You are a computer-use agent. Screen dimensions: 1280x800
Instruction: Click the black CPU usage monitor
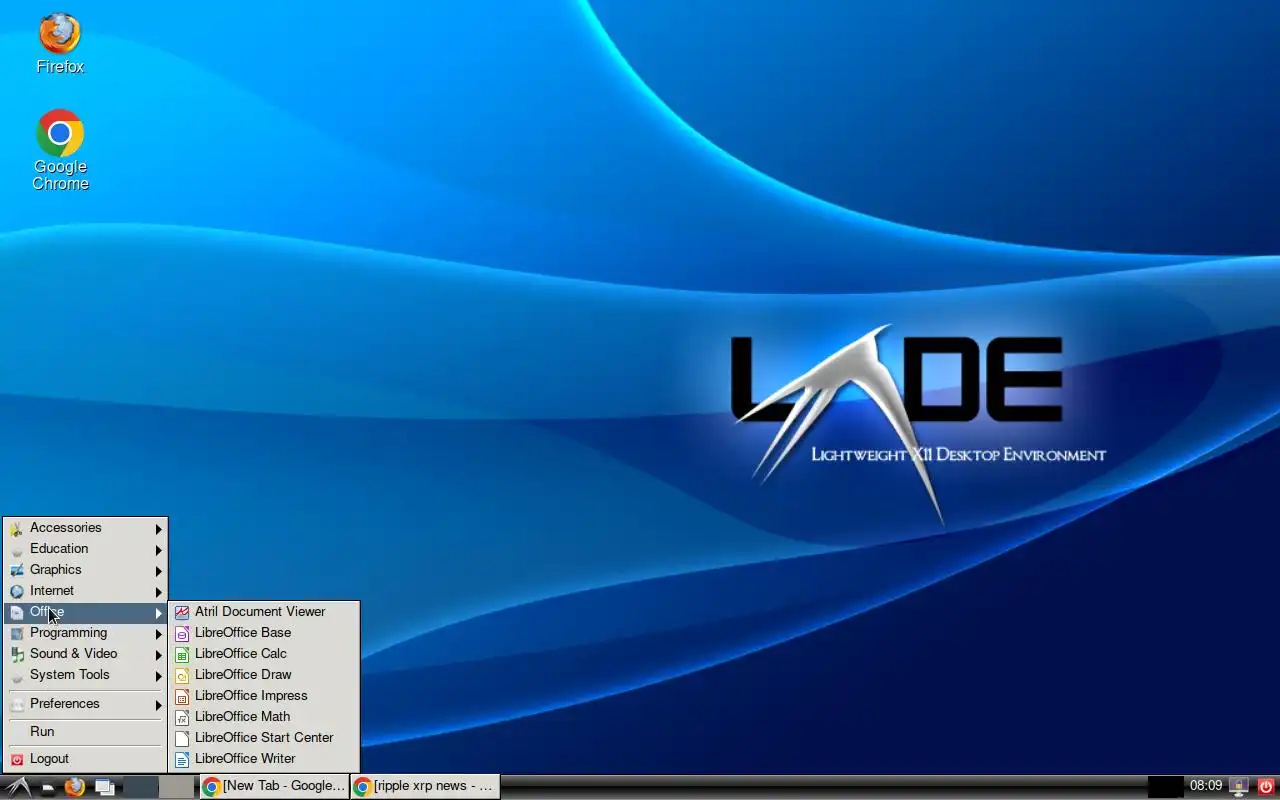(x=1166, y=787)
